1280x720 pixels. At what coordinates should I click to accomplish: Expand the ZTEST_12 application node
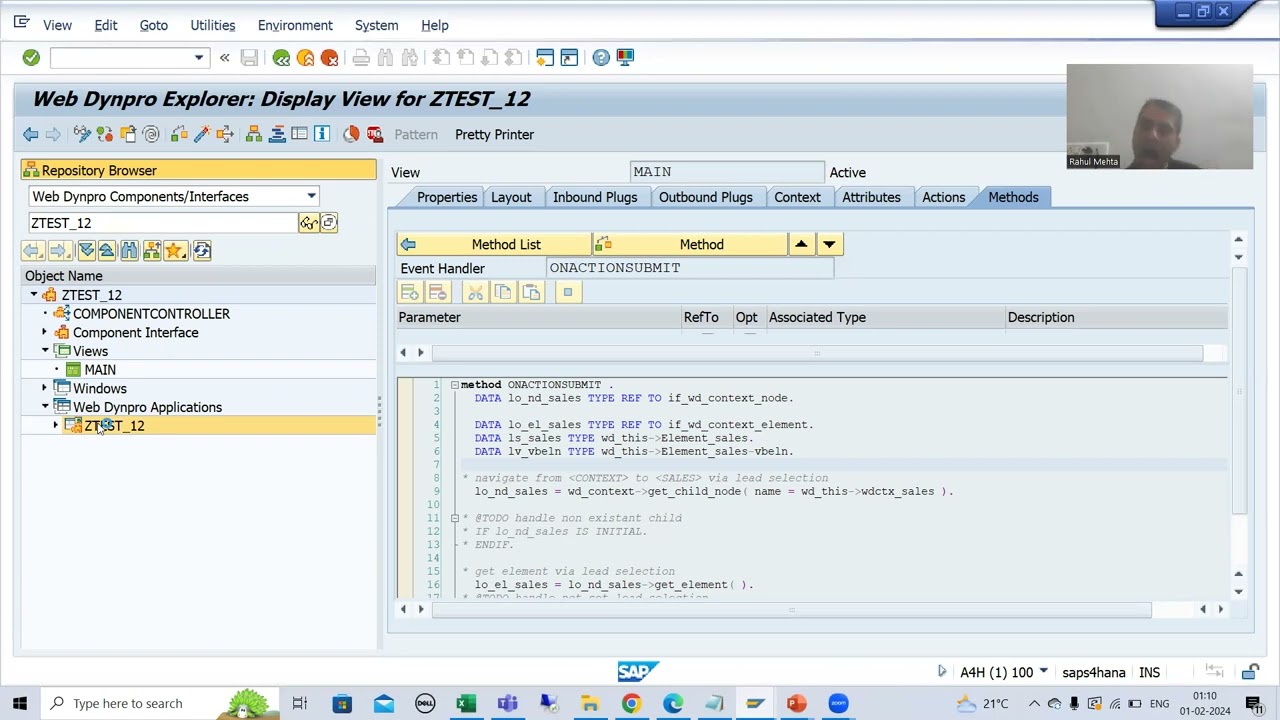click(x=56, y=426)
